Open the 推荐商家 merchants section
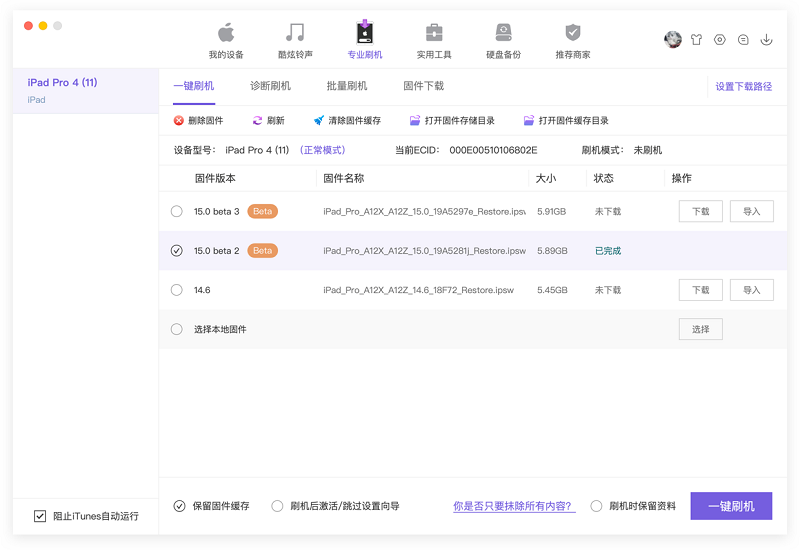This screenshot has width=800, height=550. [572, 40]
